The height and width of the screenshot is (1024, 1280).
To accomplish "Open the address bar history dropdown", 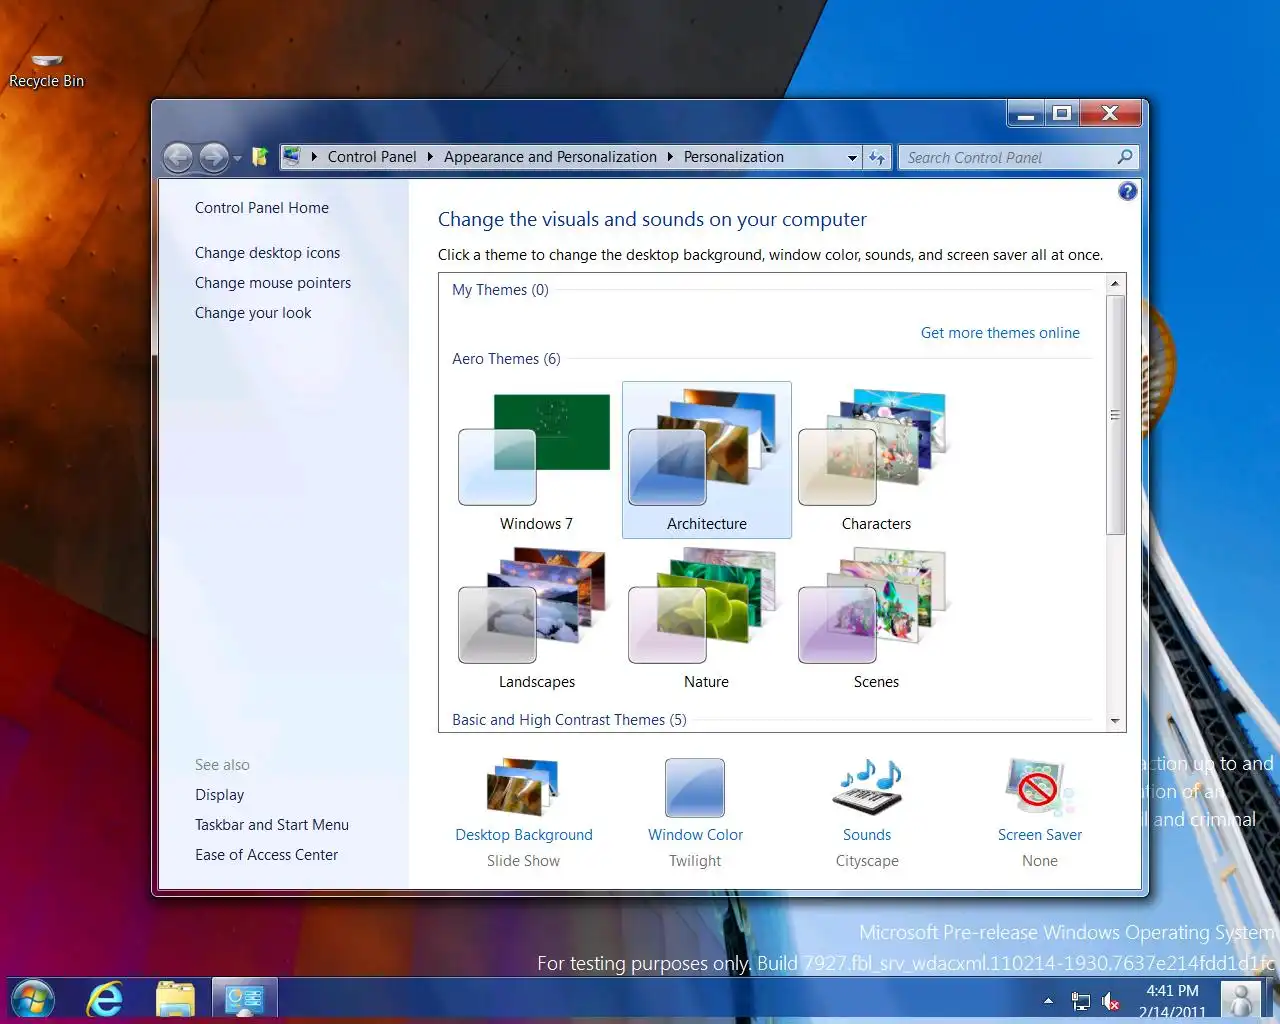I will (x=852, y=158).
